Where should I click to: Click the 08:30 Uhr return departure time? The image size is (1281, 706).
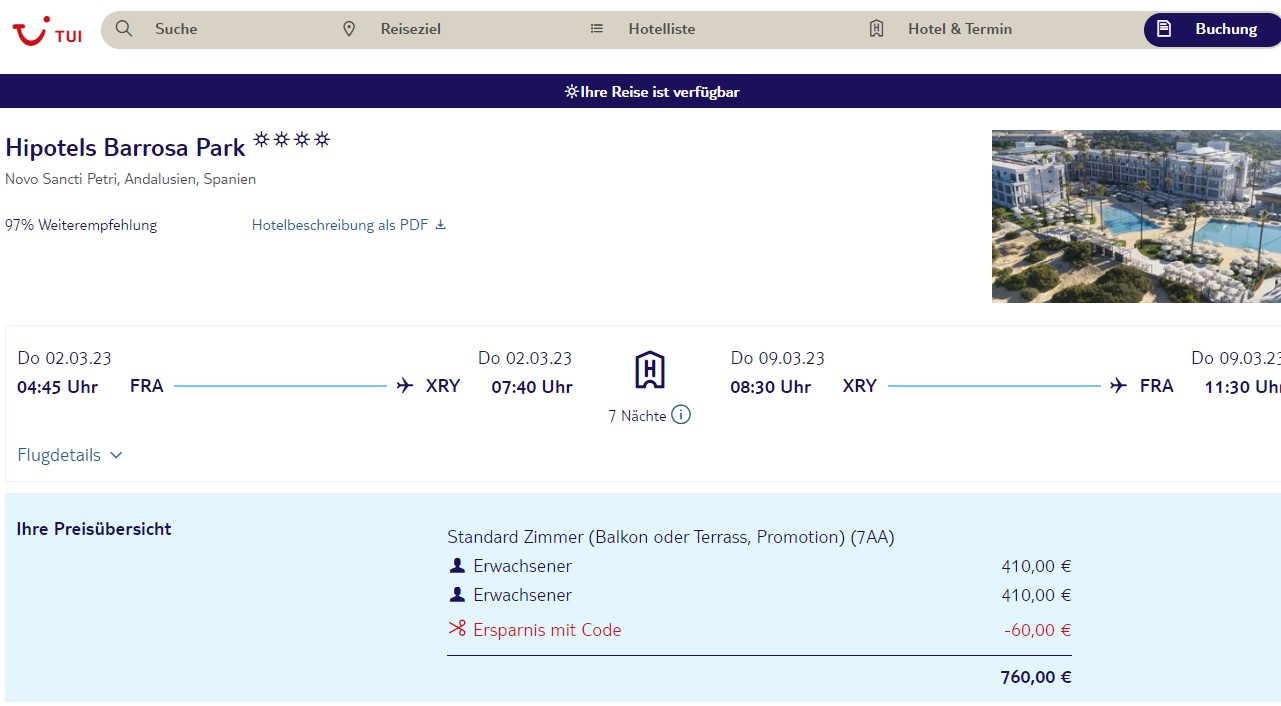click(x=770, y=387)
